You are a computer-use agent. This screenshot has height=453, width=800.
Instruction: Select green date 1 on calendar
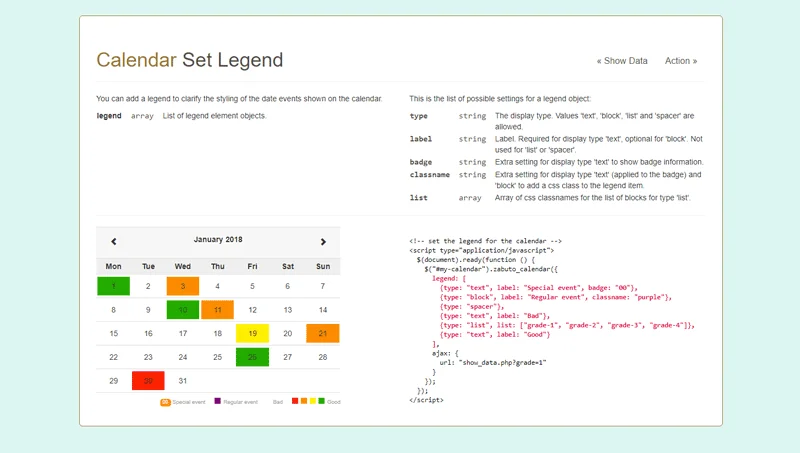[x=113, y=286]
